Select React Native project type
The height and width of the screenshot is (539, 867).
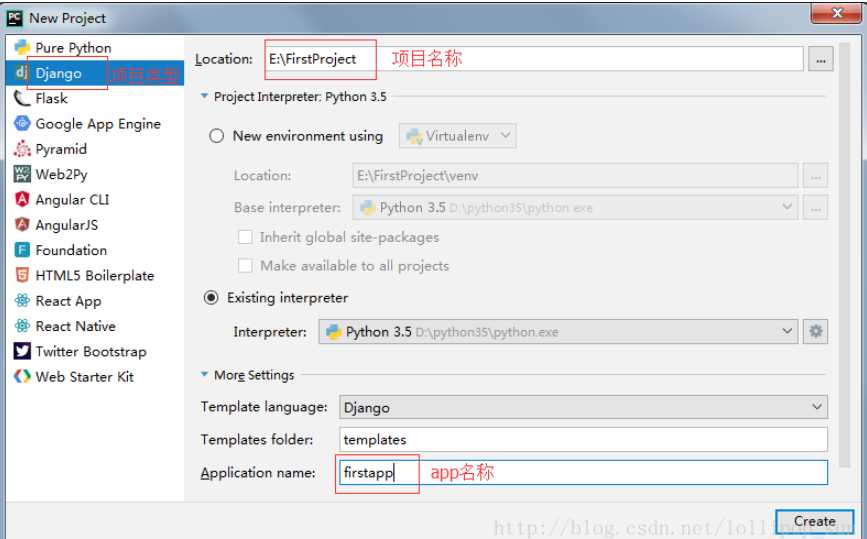point(95,326)
